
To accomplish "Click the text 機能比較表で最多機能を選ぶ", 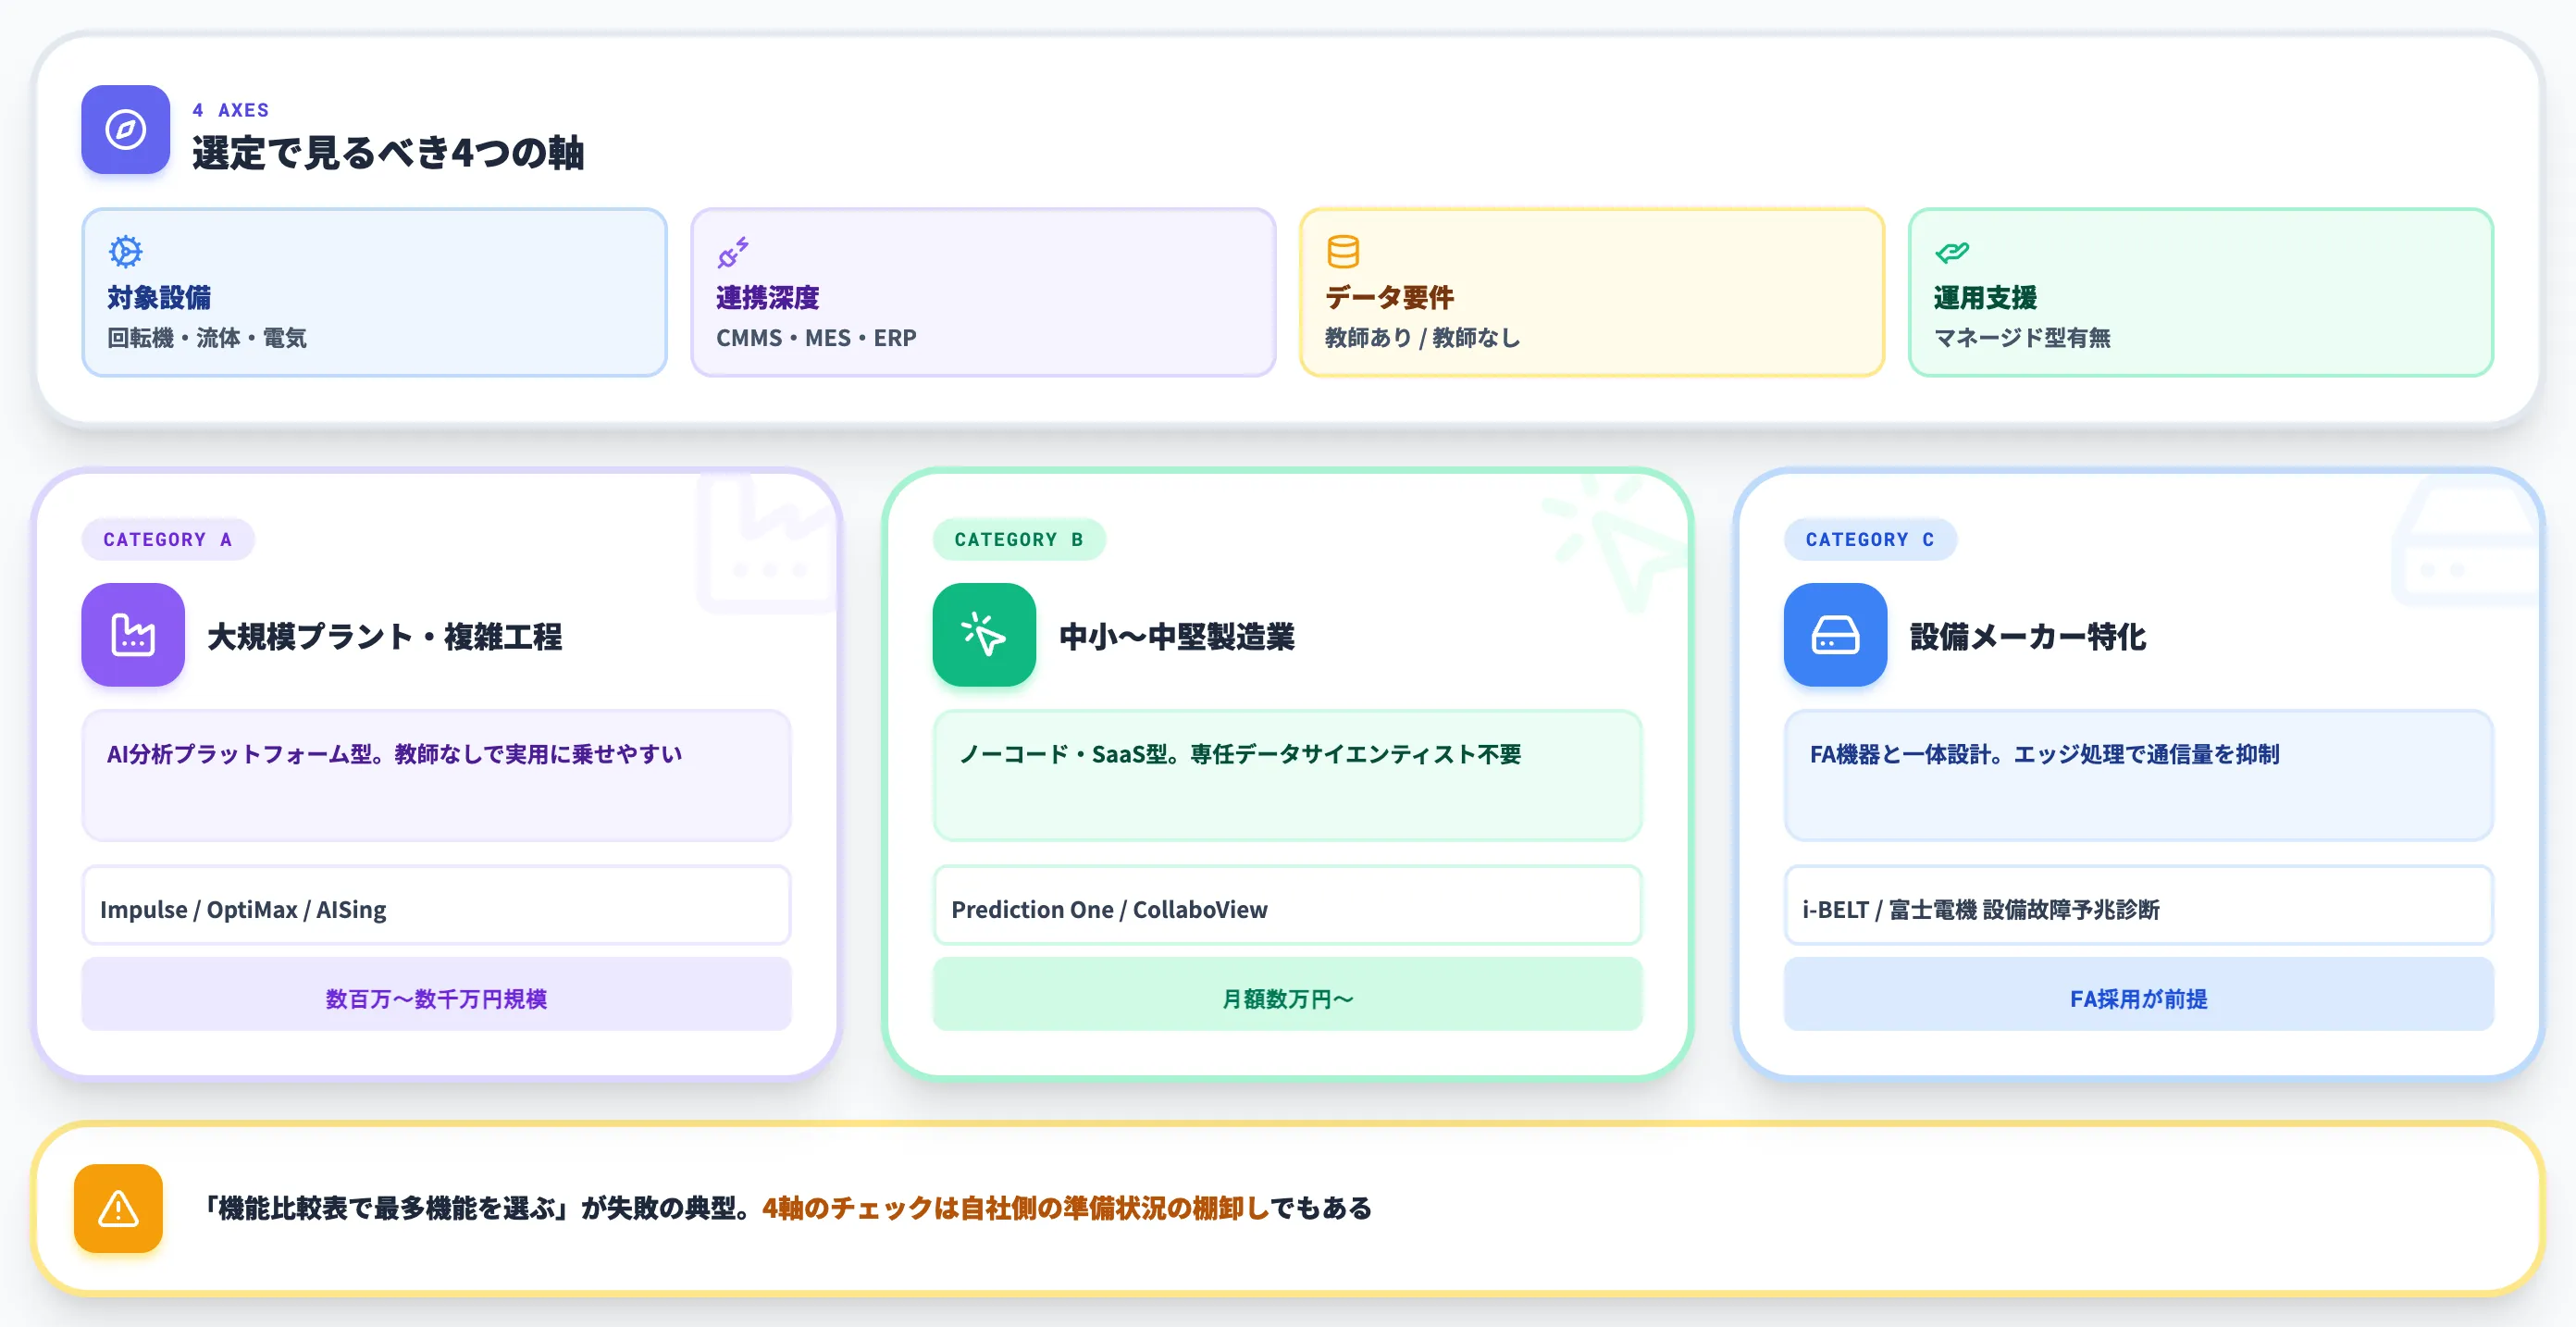I will (x=388, y=1208).
